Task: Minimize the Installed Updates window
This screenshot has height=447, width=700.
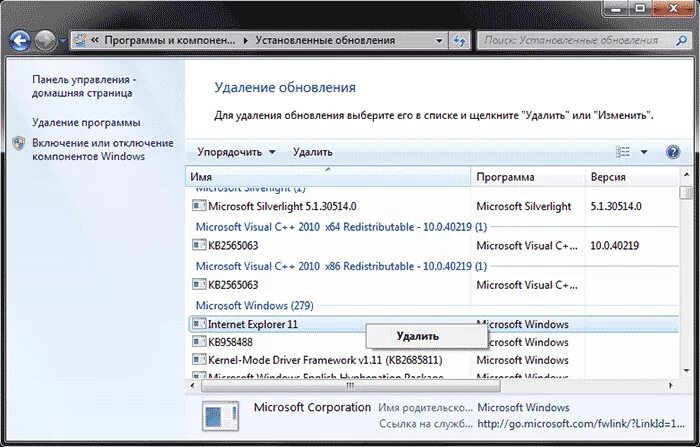Action: click(x=618, y=8)
